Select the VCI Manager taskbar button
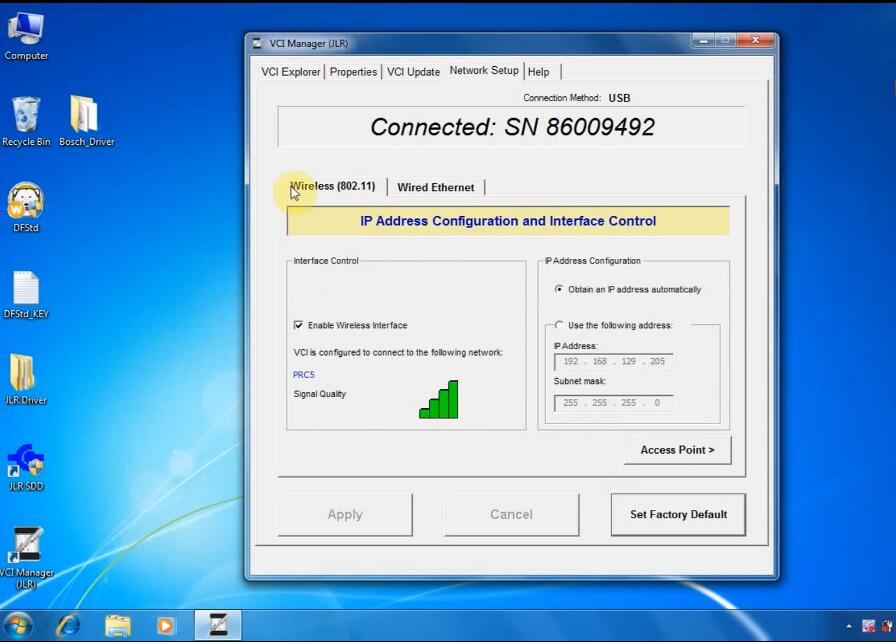 pos(218,625)
